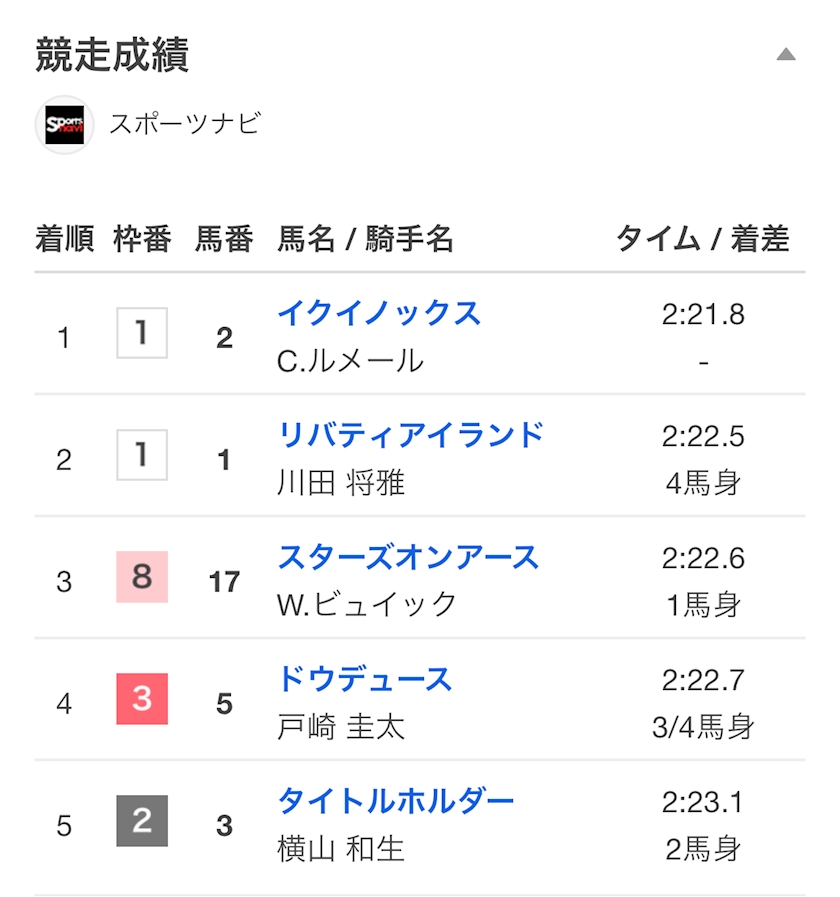Viewport: 840px width, 897px height.
Task: Click jockey name 川田 将雅
Action: pos(341,483)
